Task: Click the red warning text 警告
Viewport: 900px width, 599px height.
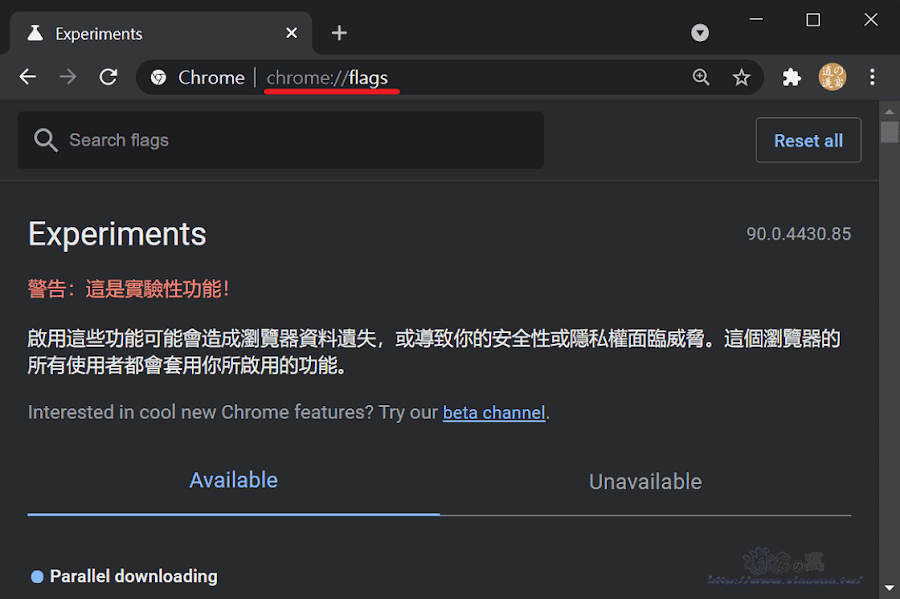Action: pyautogui.click(x=129, y=289)
